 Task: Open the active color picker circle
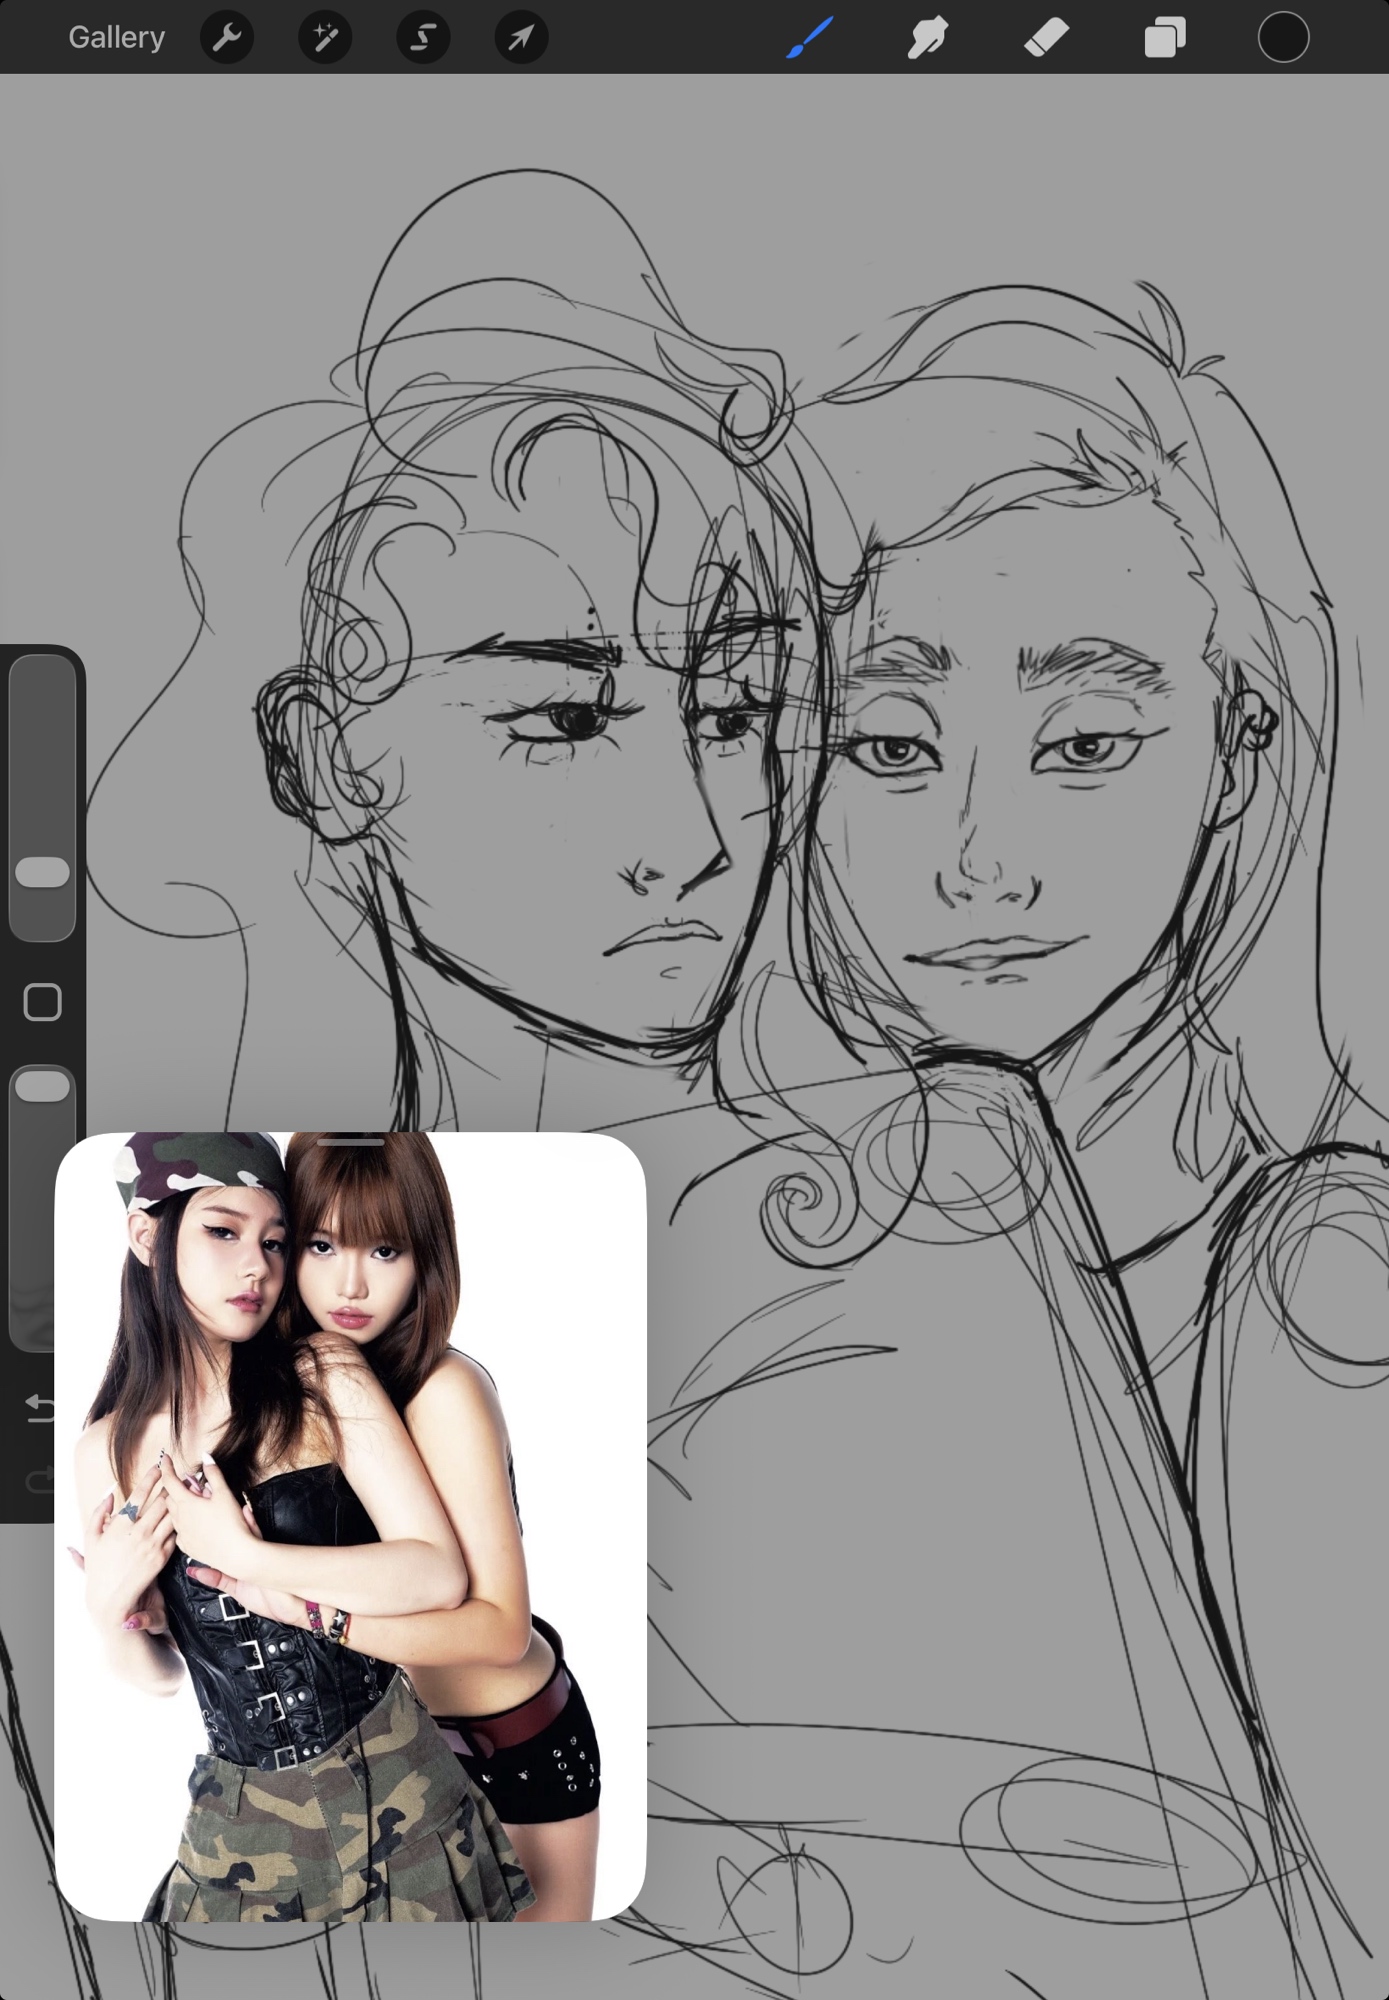tap(1283, 38)
